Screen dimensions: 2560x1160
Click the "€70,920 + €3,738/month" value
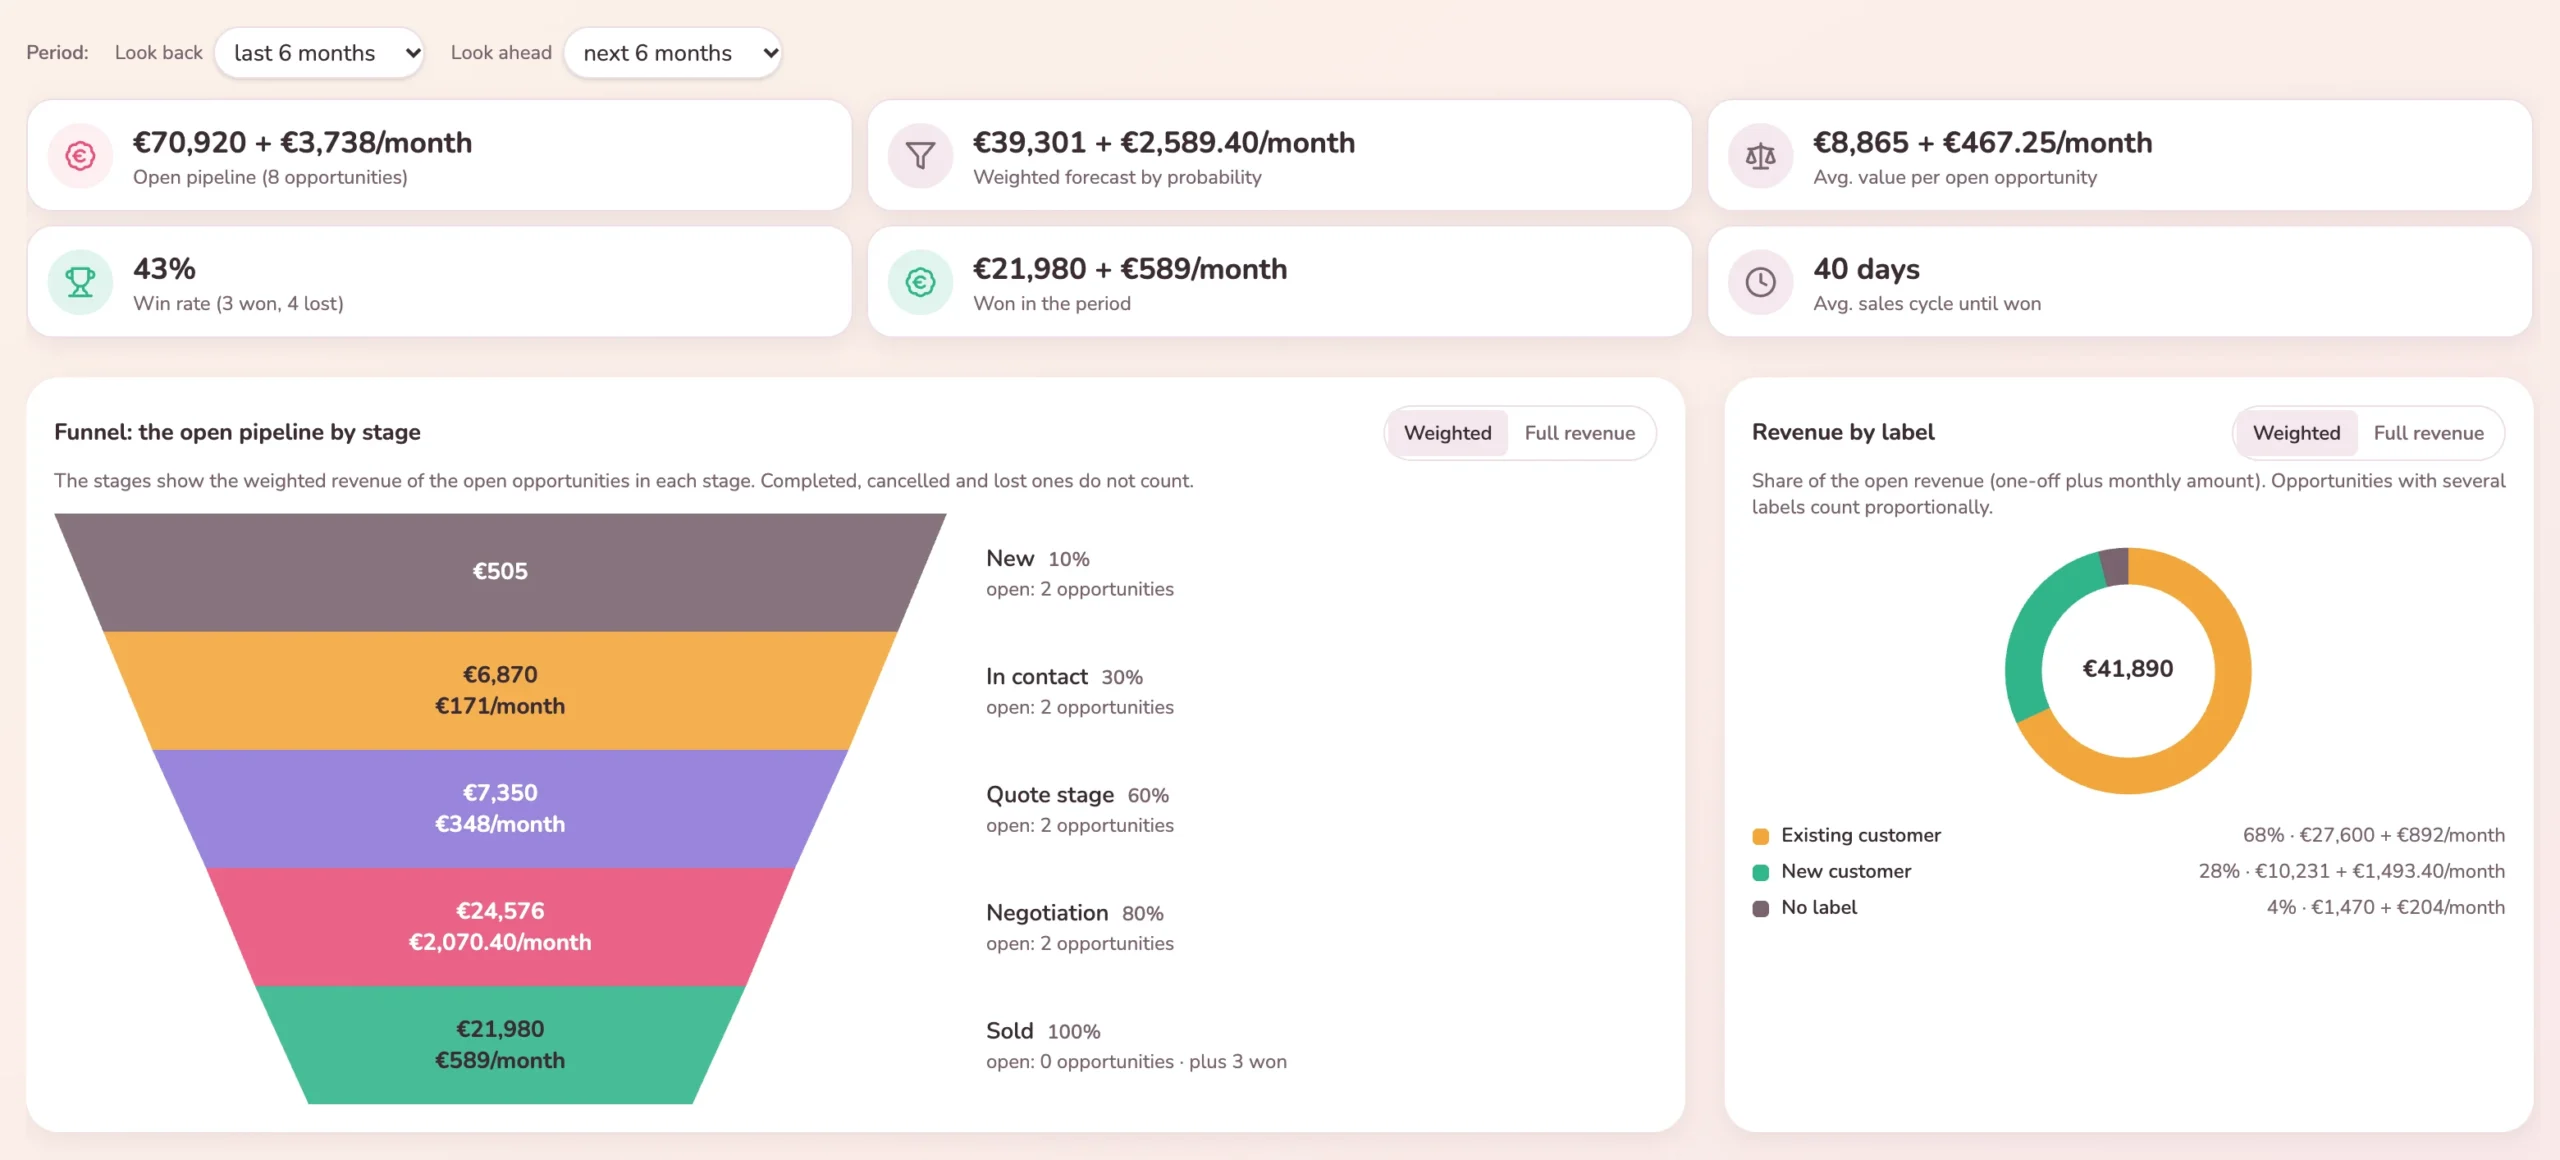pos(302,143)
